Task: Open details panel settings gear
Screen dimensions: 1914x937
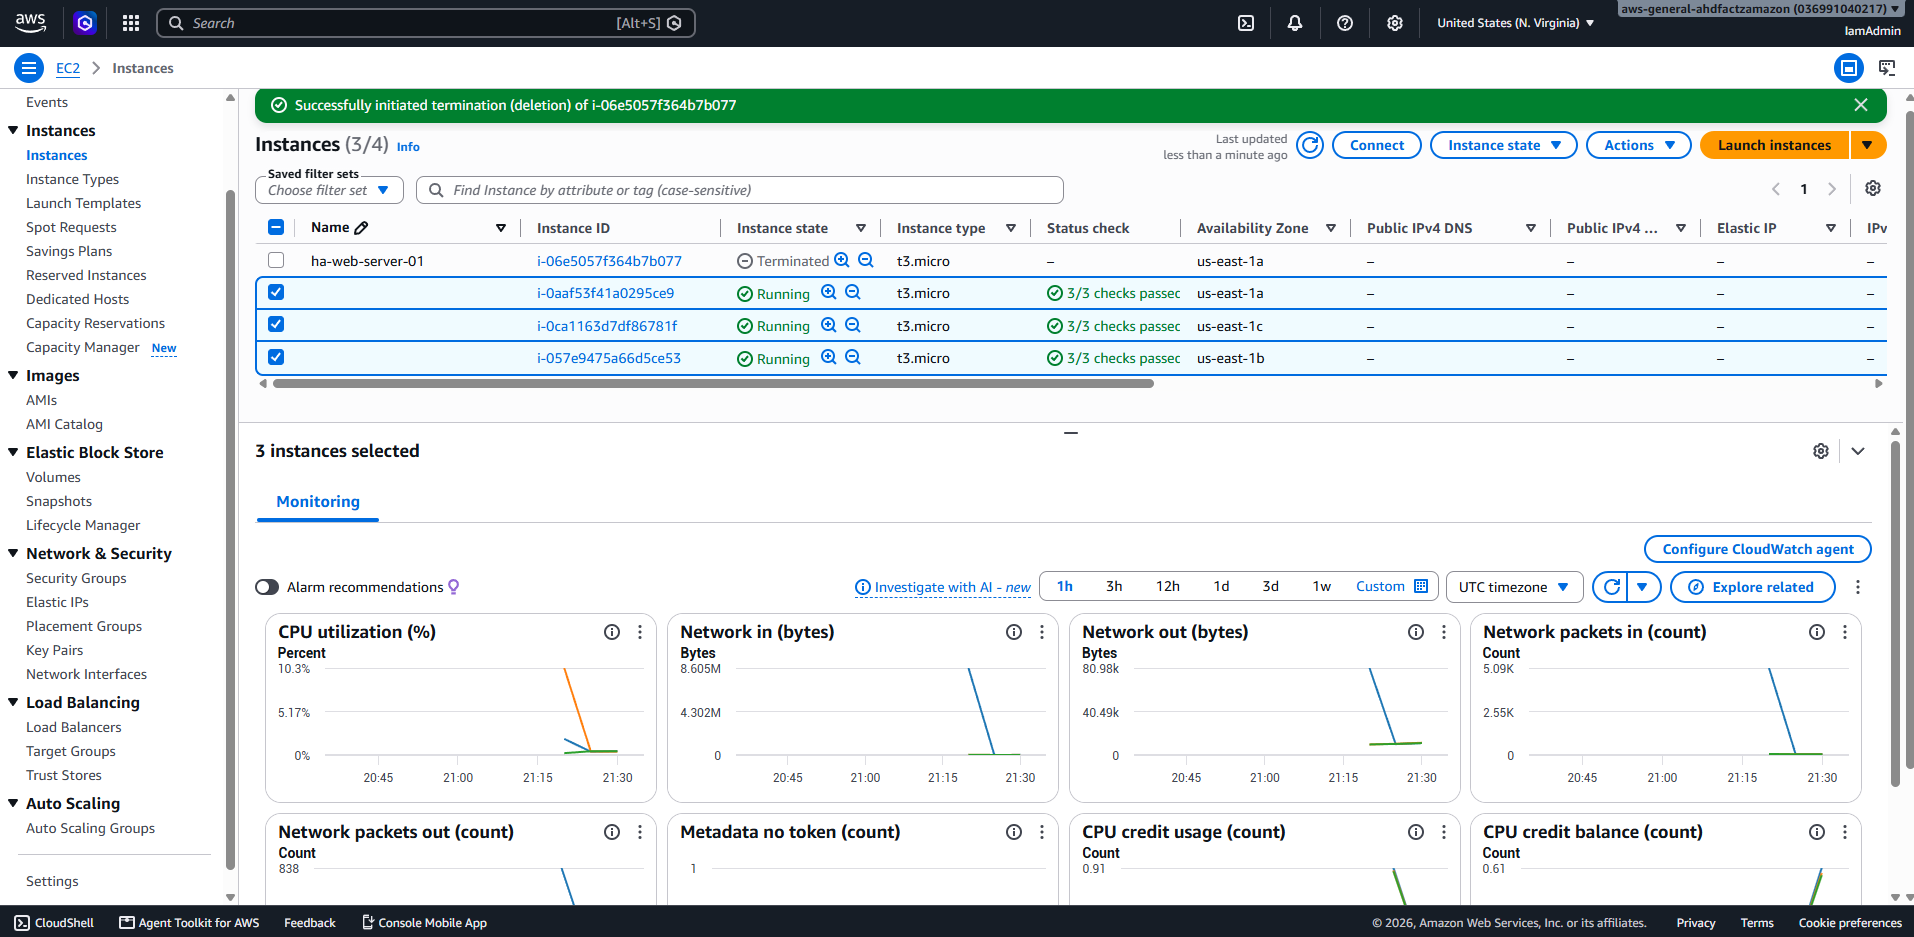Action: (1821, 451)
